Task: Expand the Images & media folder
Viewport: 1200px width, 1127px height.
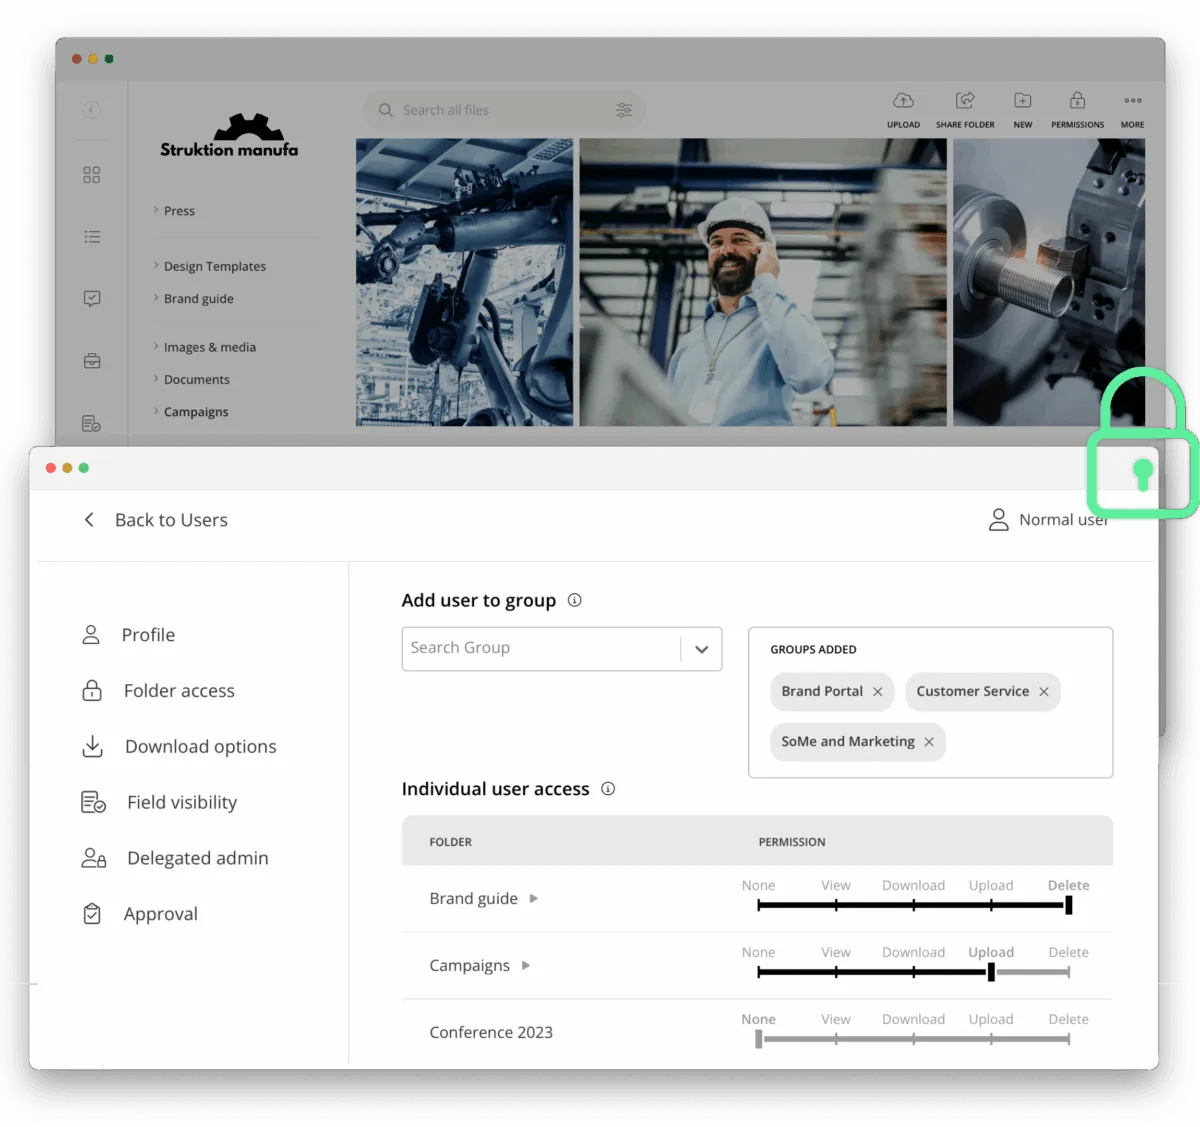Action: [156, 346]
